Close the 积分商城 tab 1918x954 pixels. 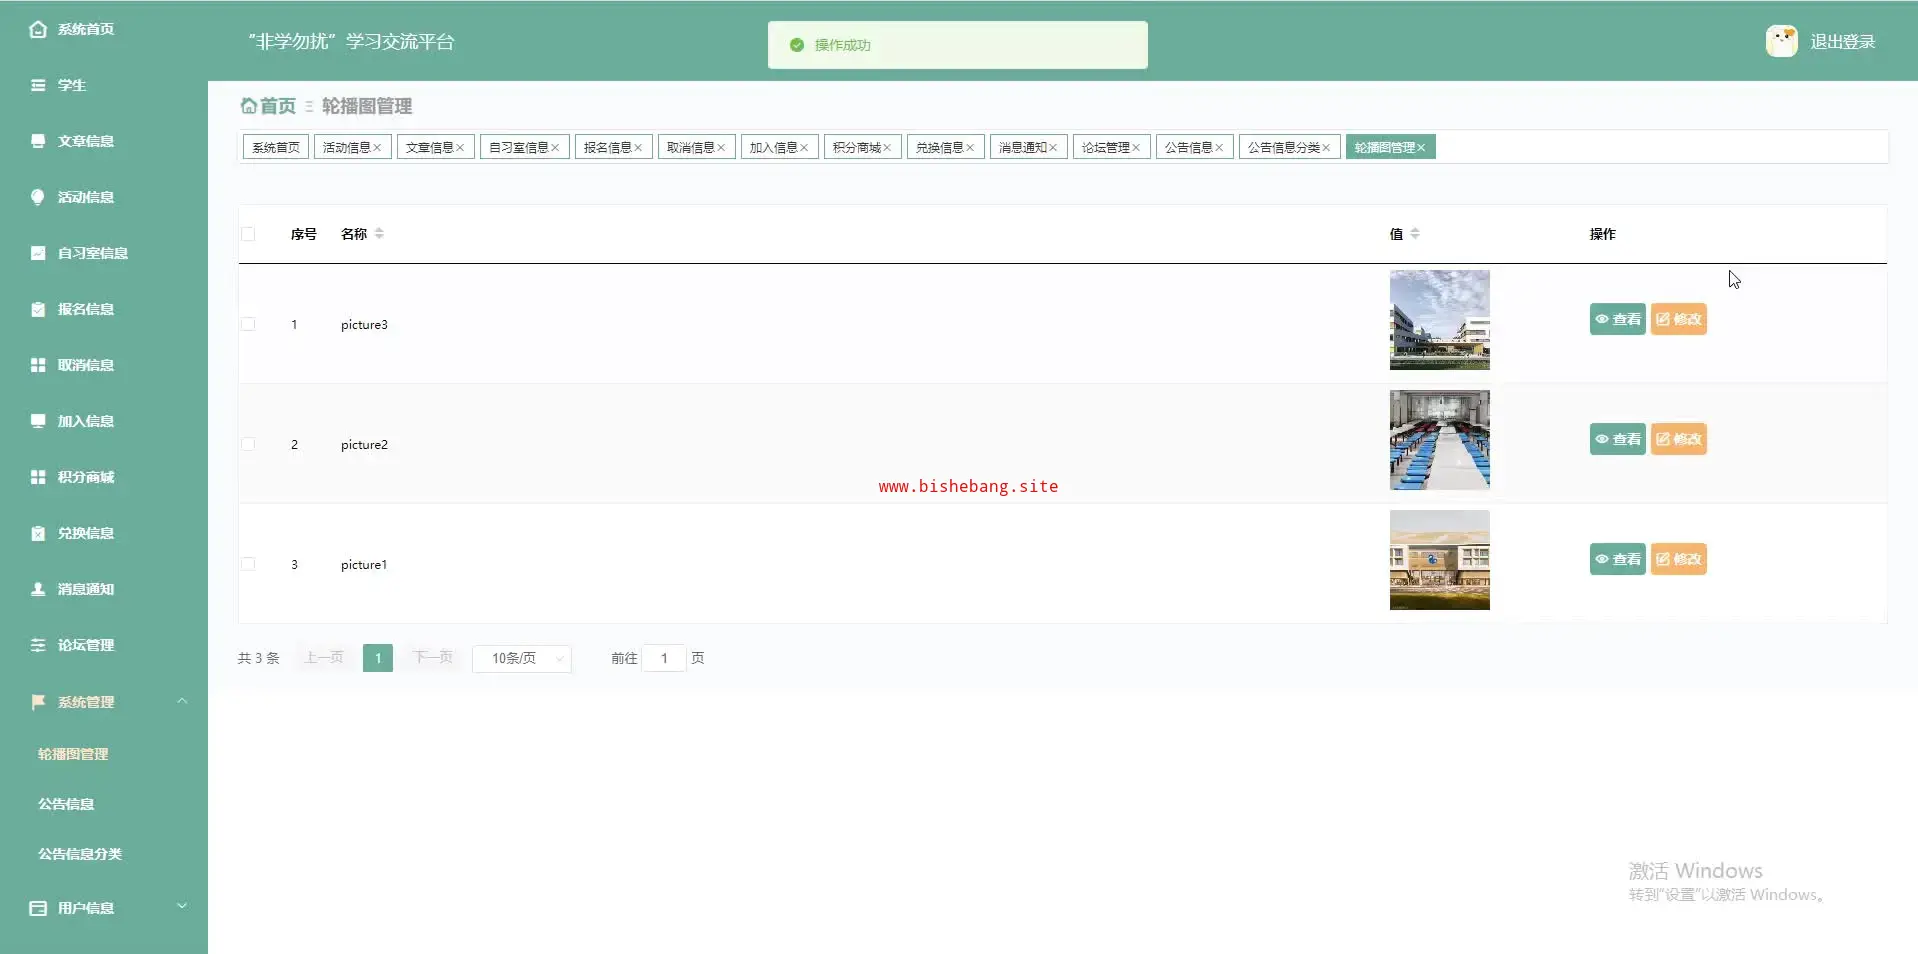[x=887, y=148]
